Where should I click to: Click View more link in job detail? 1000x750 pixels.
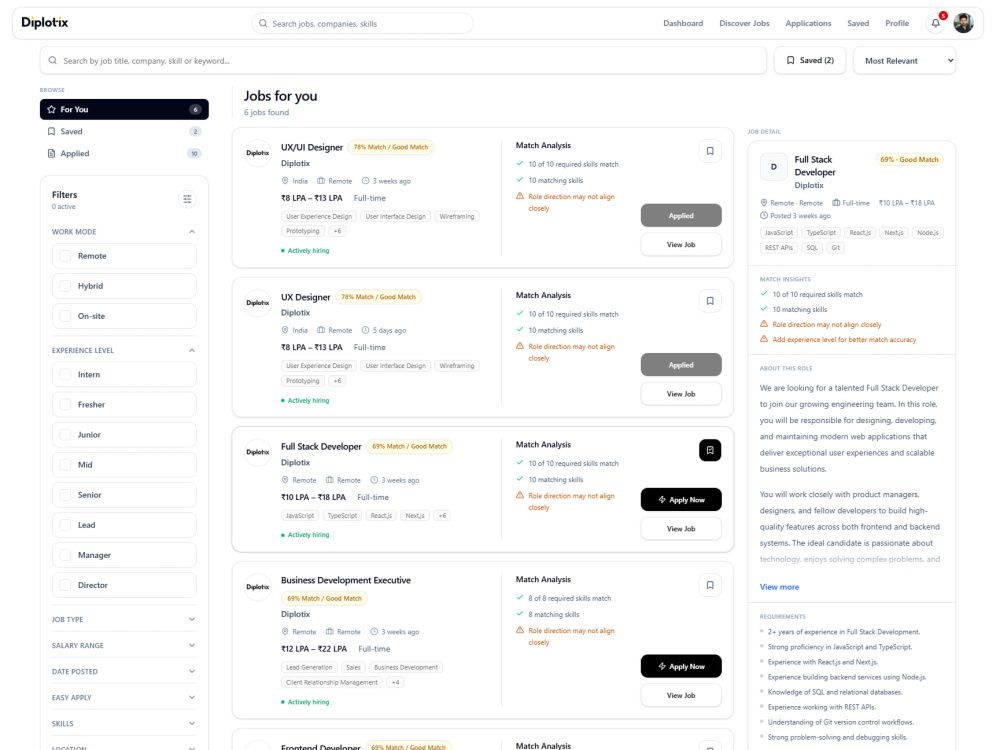(x=779, y=587)
